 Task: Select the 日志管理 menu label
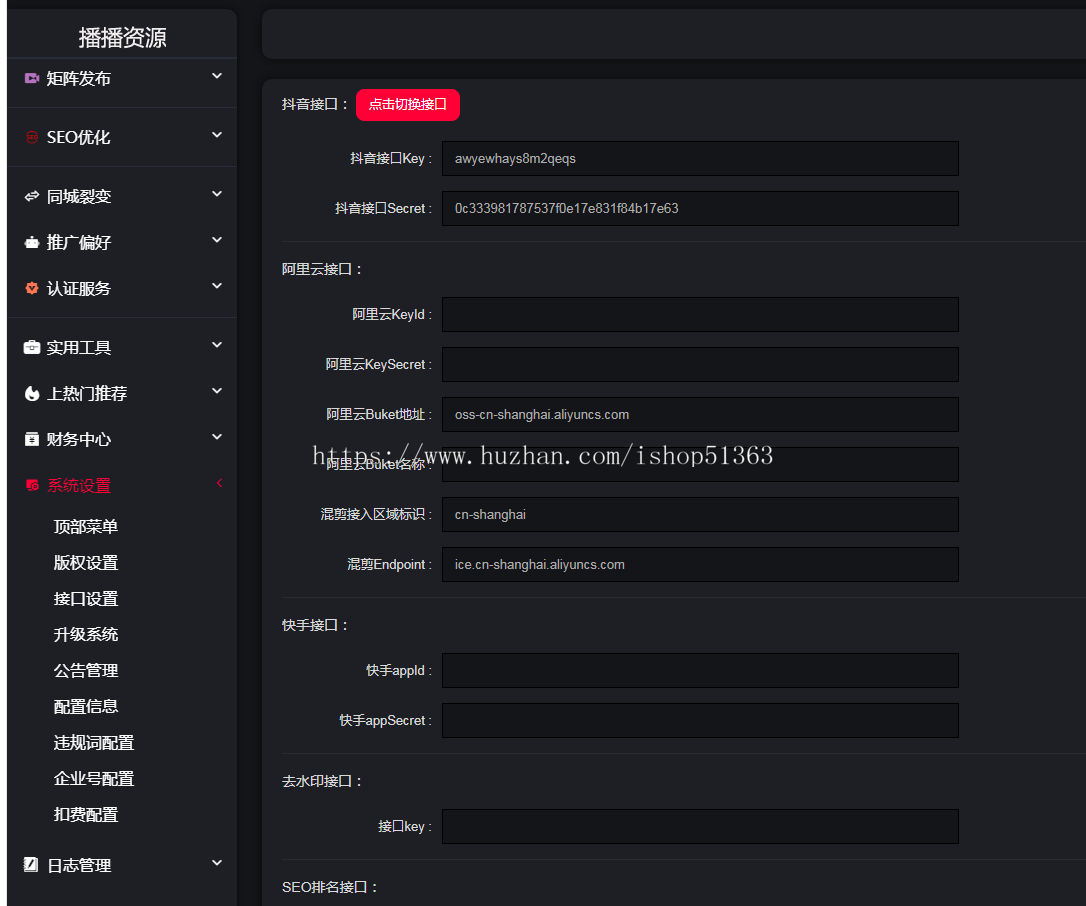79,866
